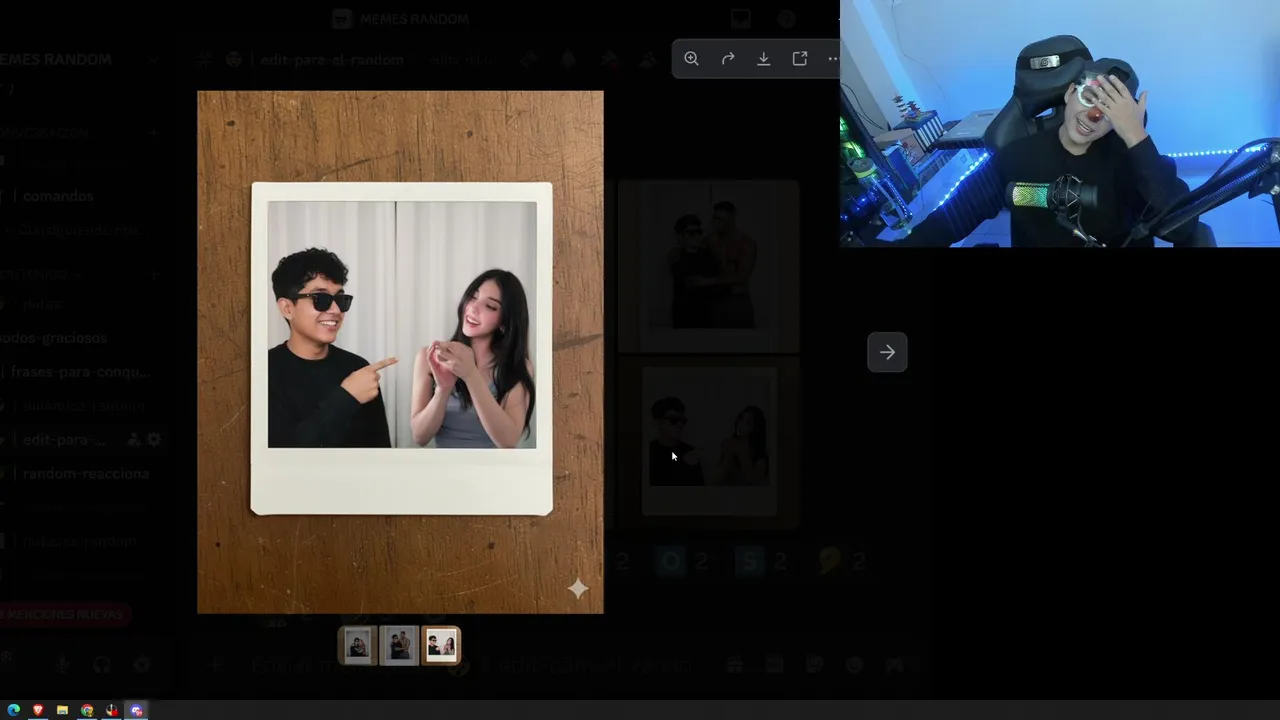1280x720 pixels.
Task: Download the image with the download icon
Action: click(764, 59)
